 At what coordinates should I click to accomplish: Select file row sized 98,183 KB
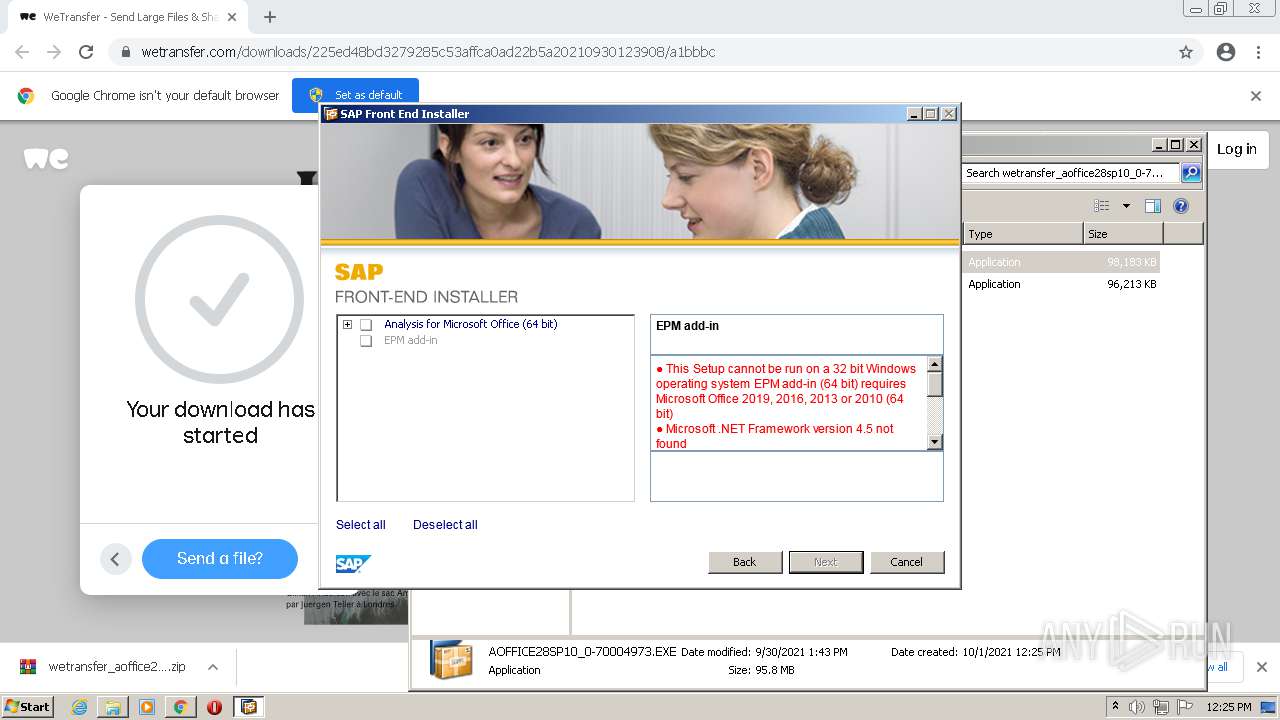click(1061, 262)
